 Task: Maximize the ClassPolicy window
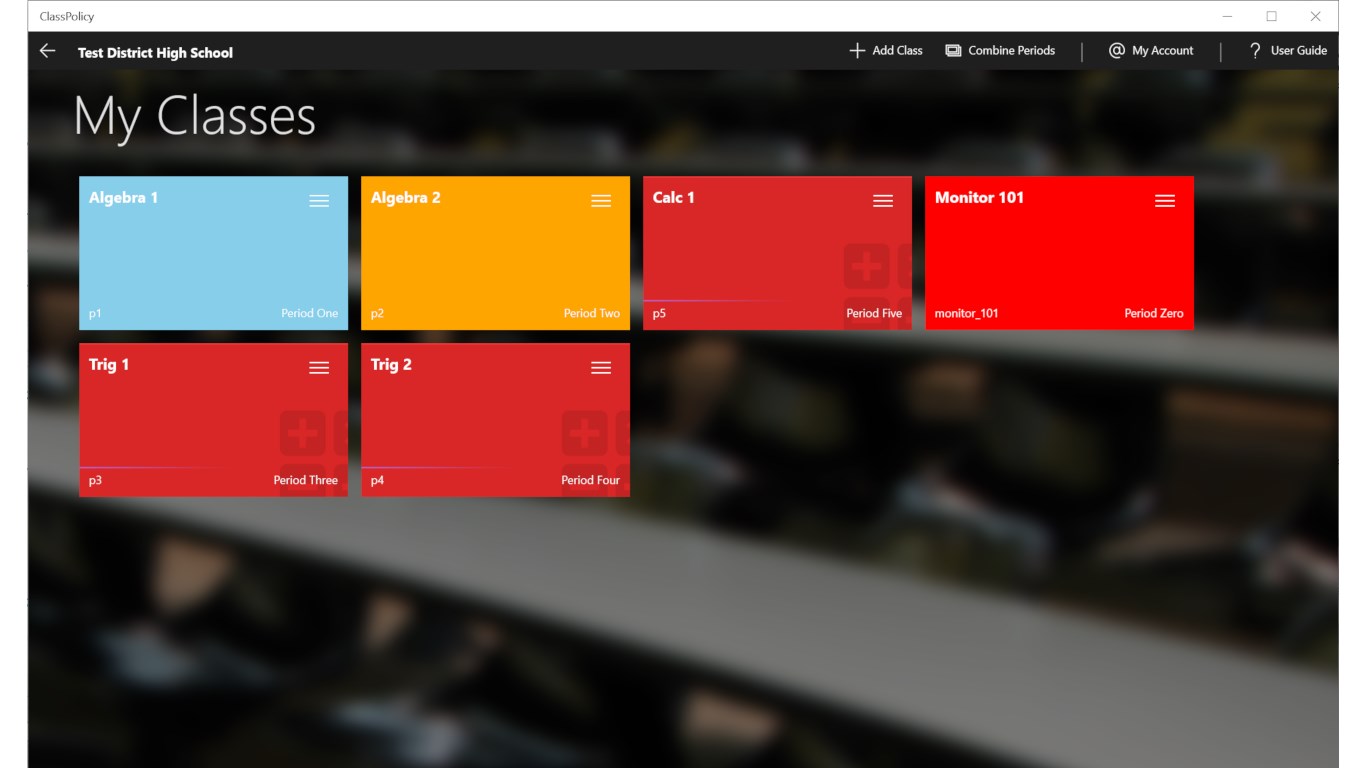pos(1271,16)
